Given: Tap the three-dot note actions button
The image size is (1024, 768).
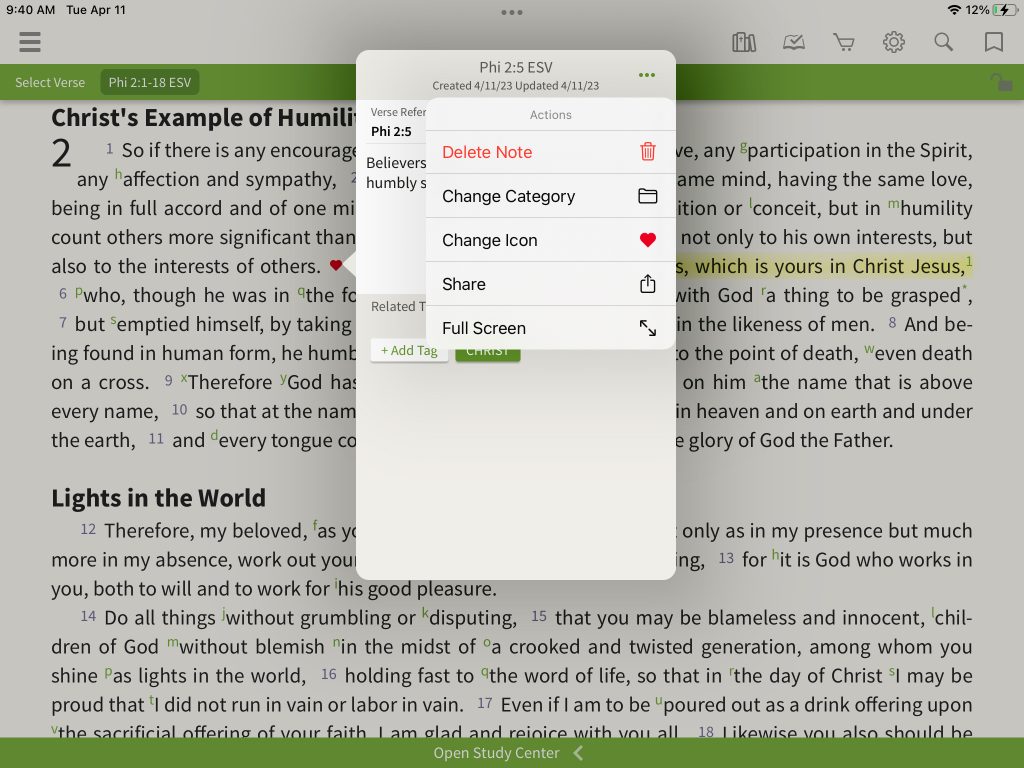Looking at the screenshot, I should pyautogui.click(x=647, y=75).
